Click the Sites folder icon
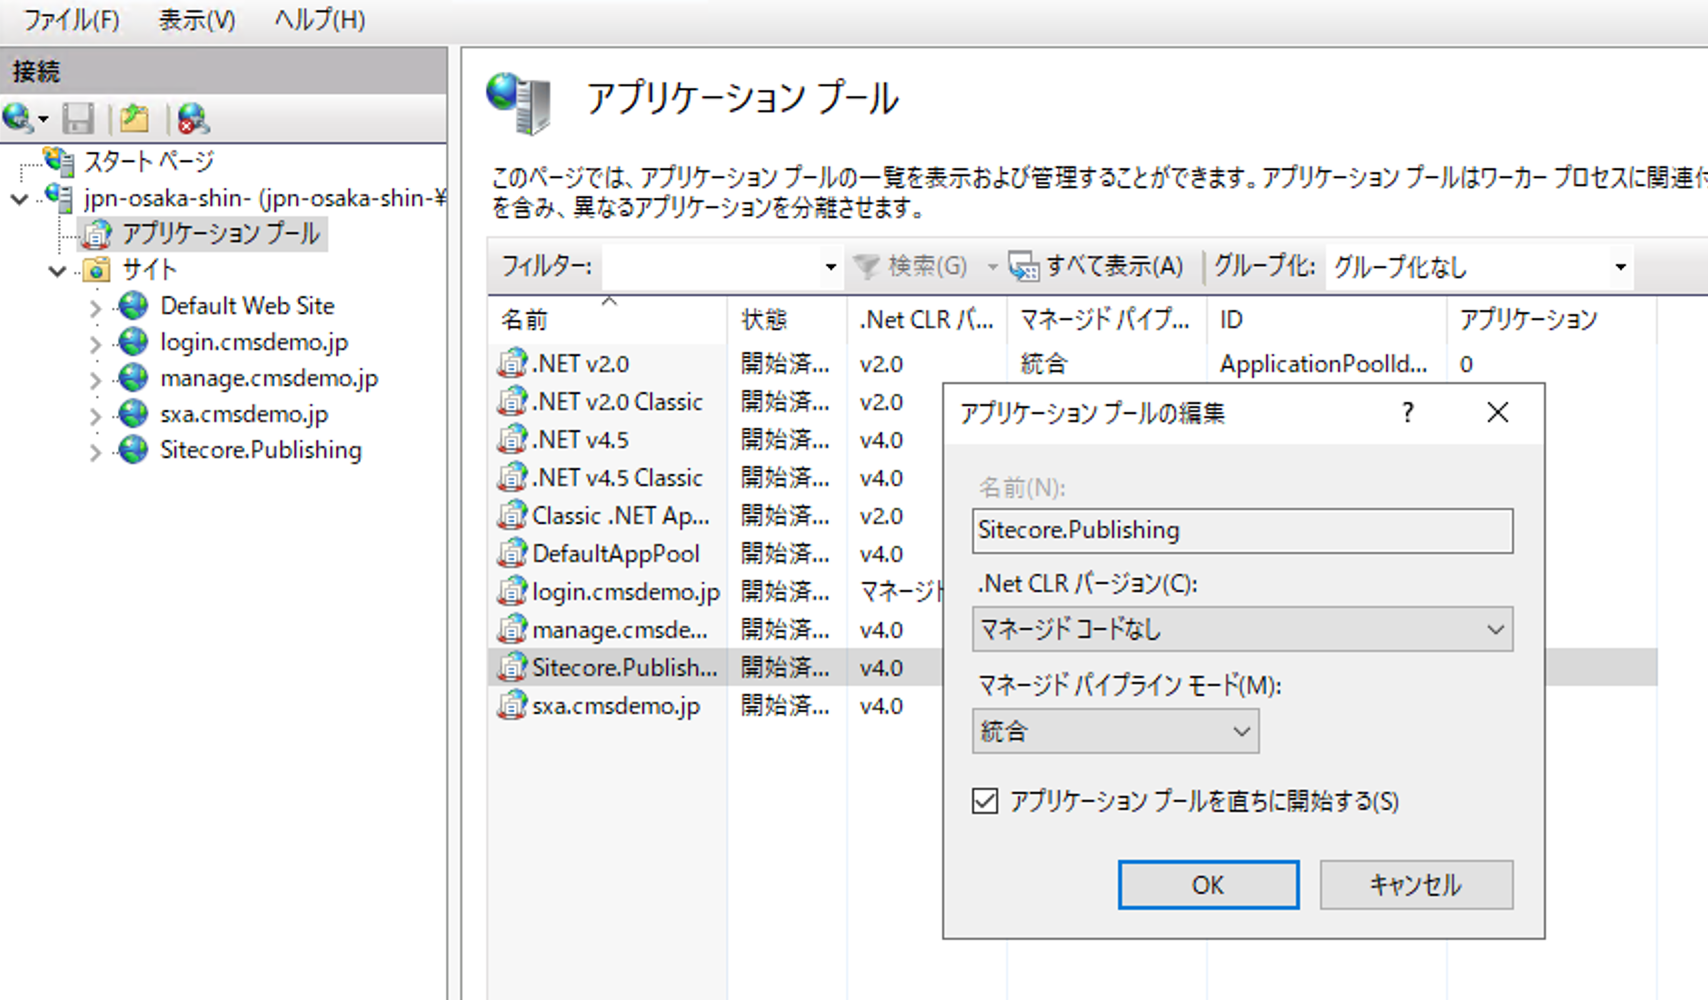1708x1000 pixels. 97,270
